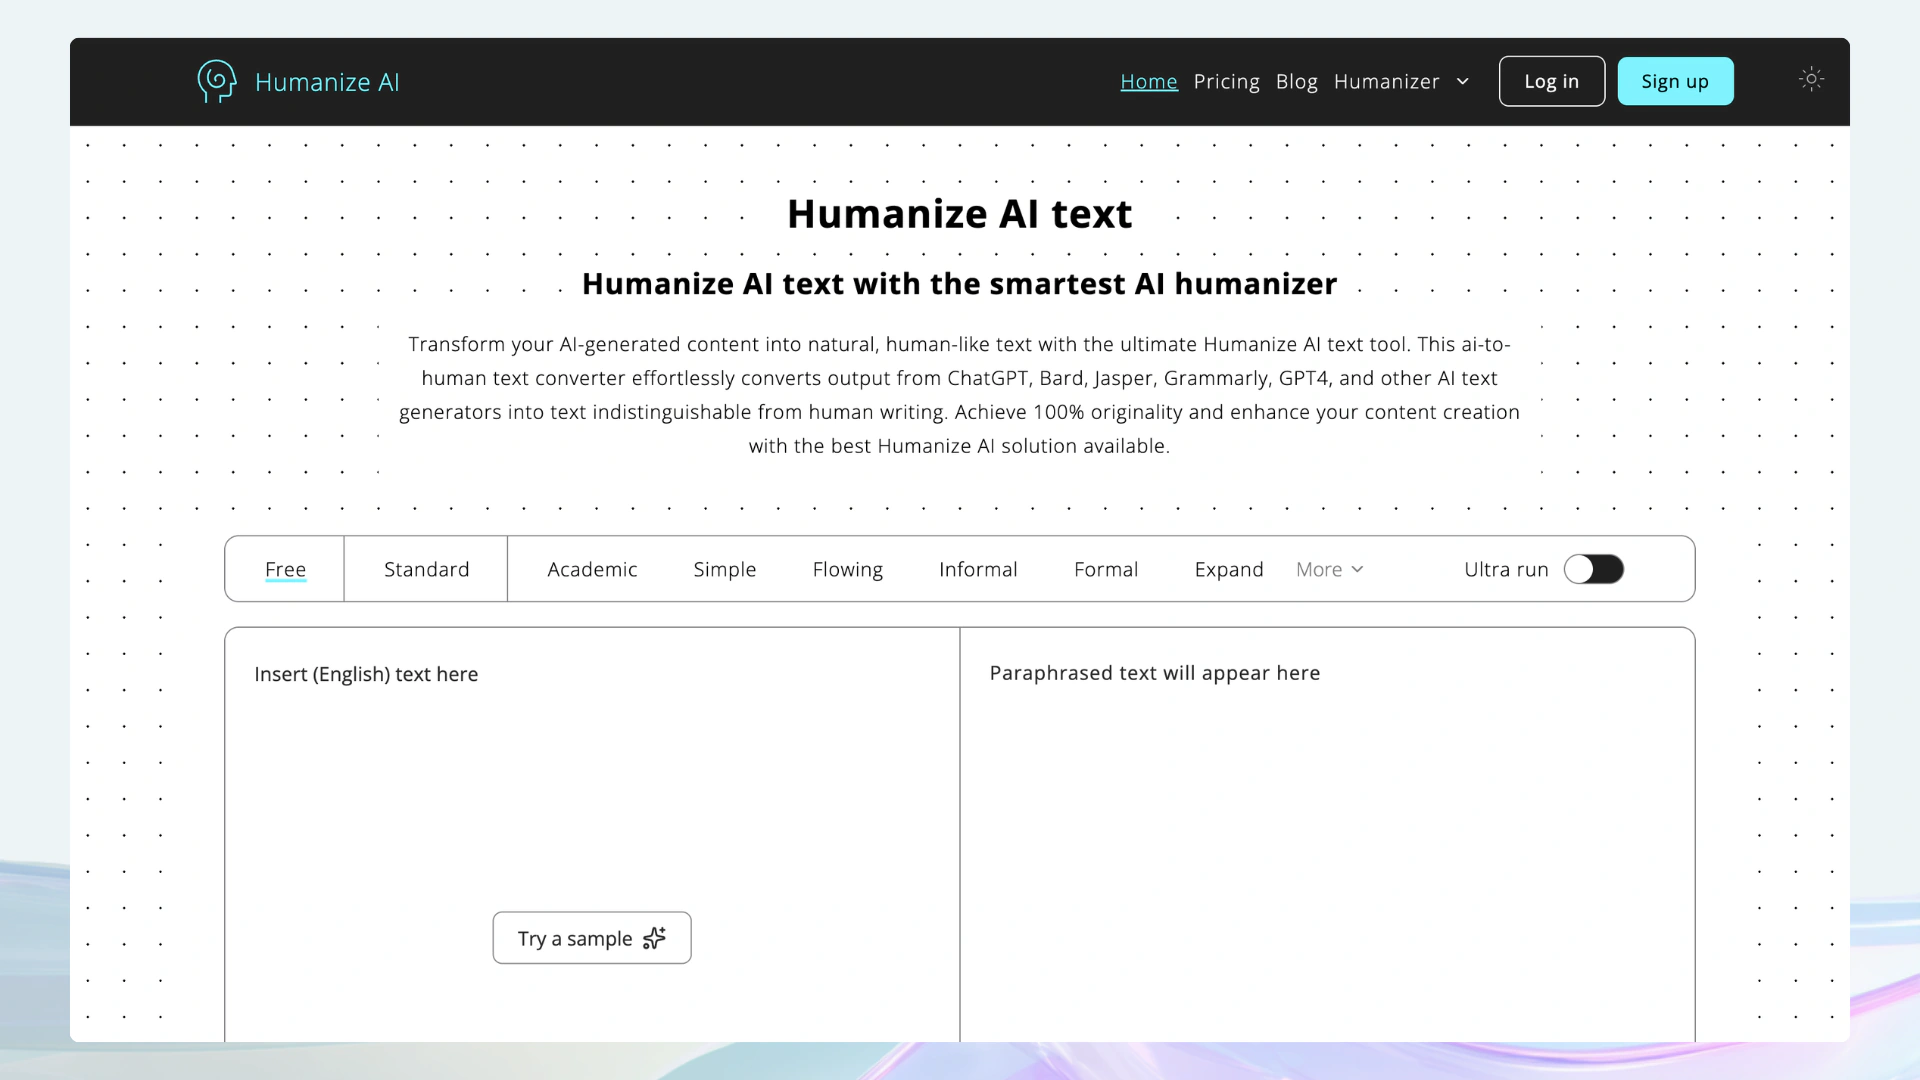Switch to the Informal mode tab
The image size is (1920, 1080).
coord(978,569)
